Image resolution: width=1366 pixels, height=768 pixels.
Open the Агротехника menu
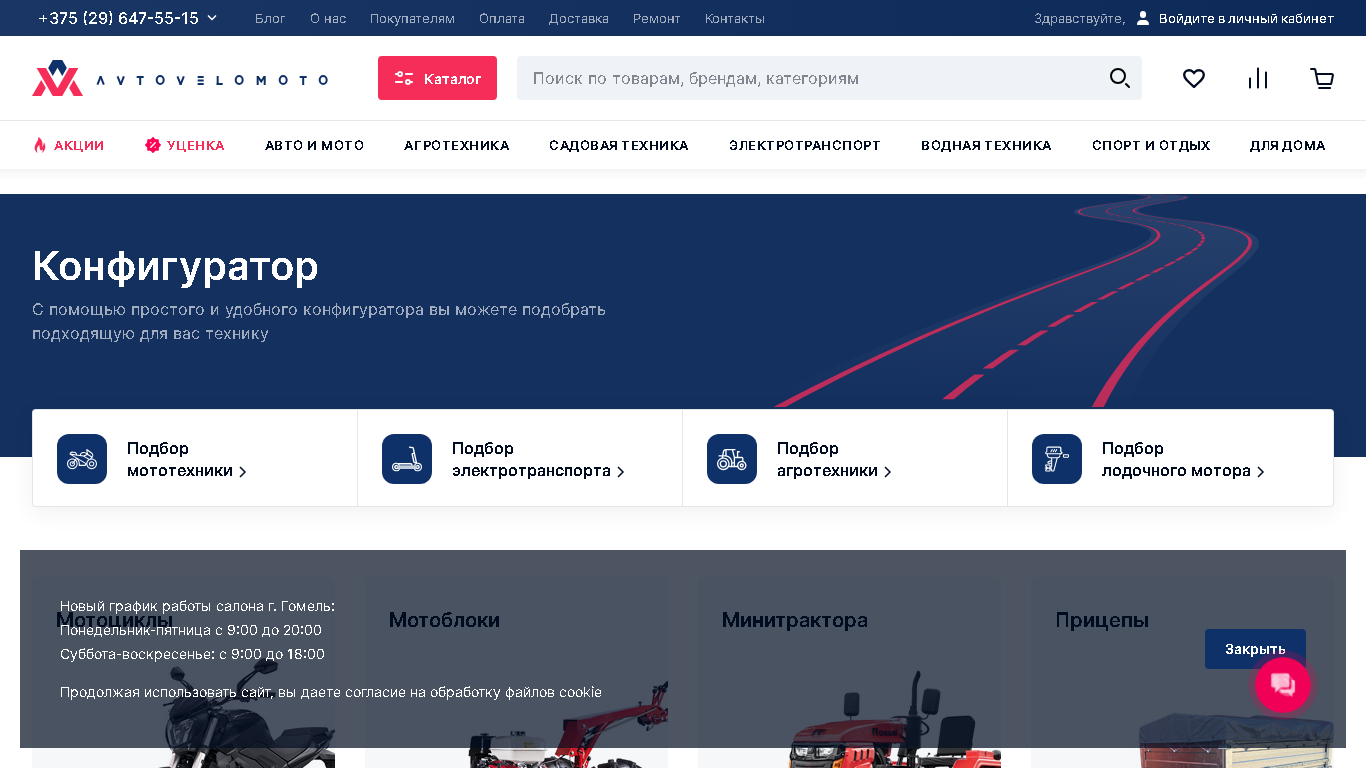pos(457,145)
